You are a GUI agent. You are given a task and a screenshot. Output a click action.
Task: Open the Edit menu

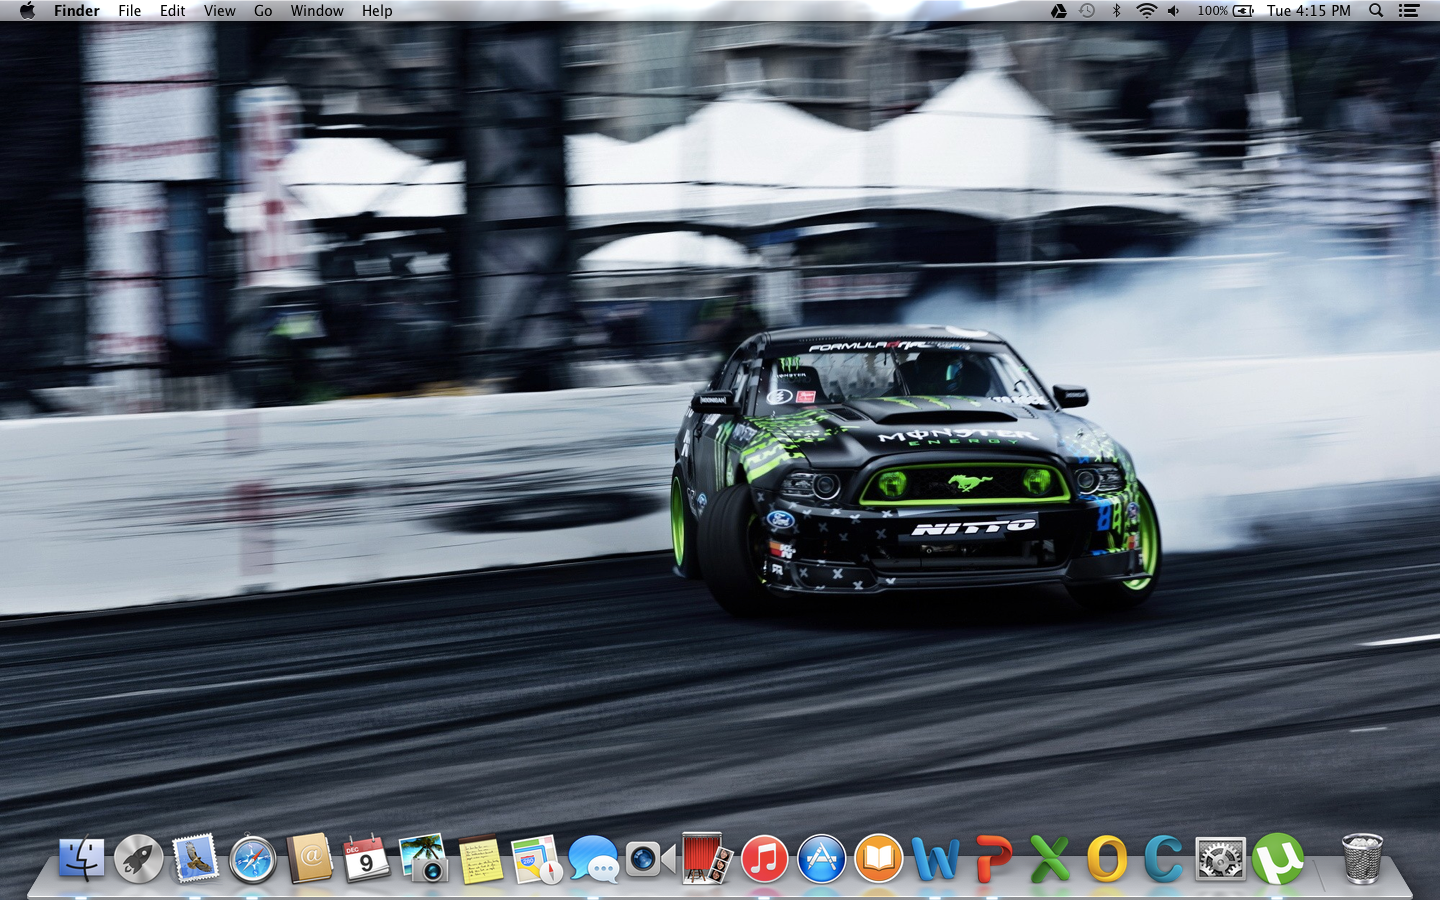173,11
